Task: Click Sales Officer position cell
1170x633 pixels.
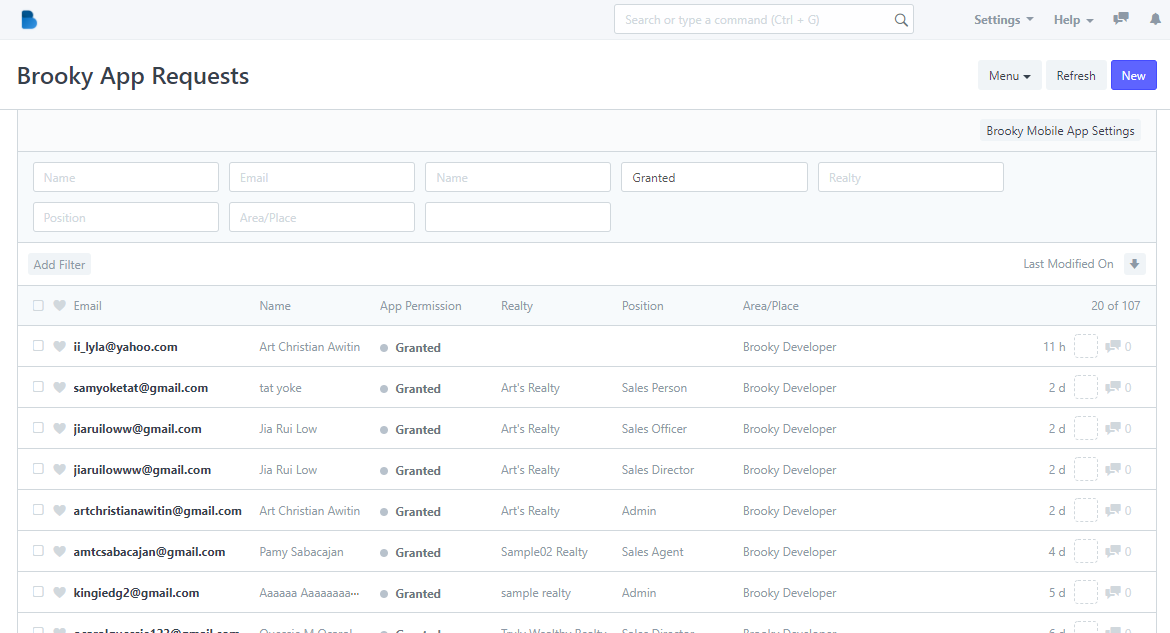Action: tap(654, 428)
